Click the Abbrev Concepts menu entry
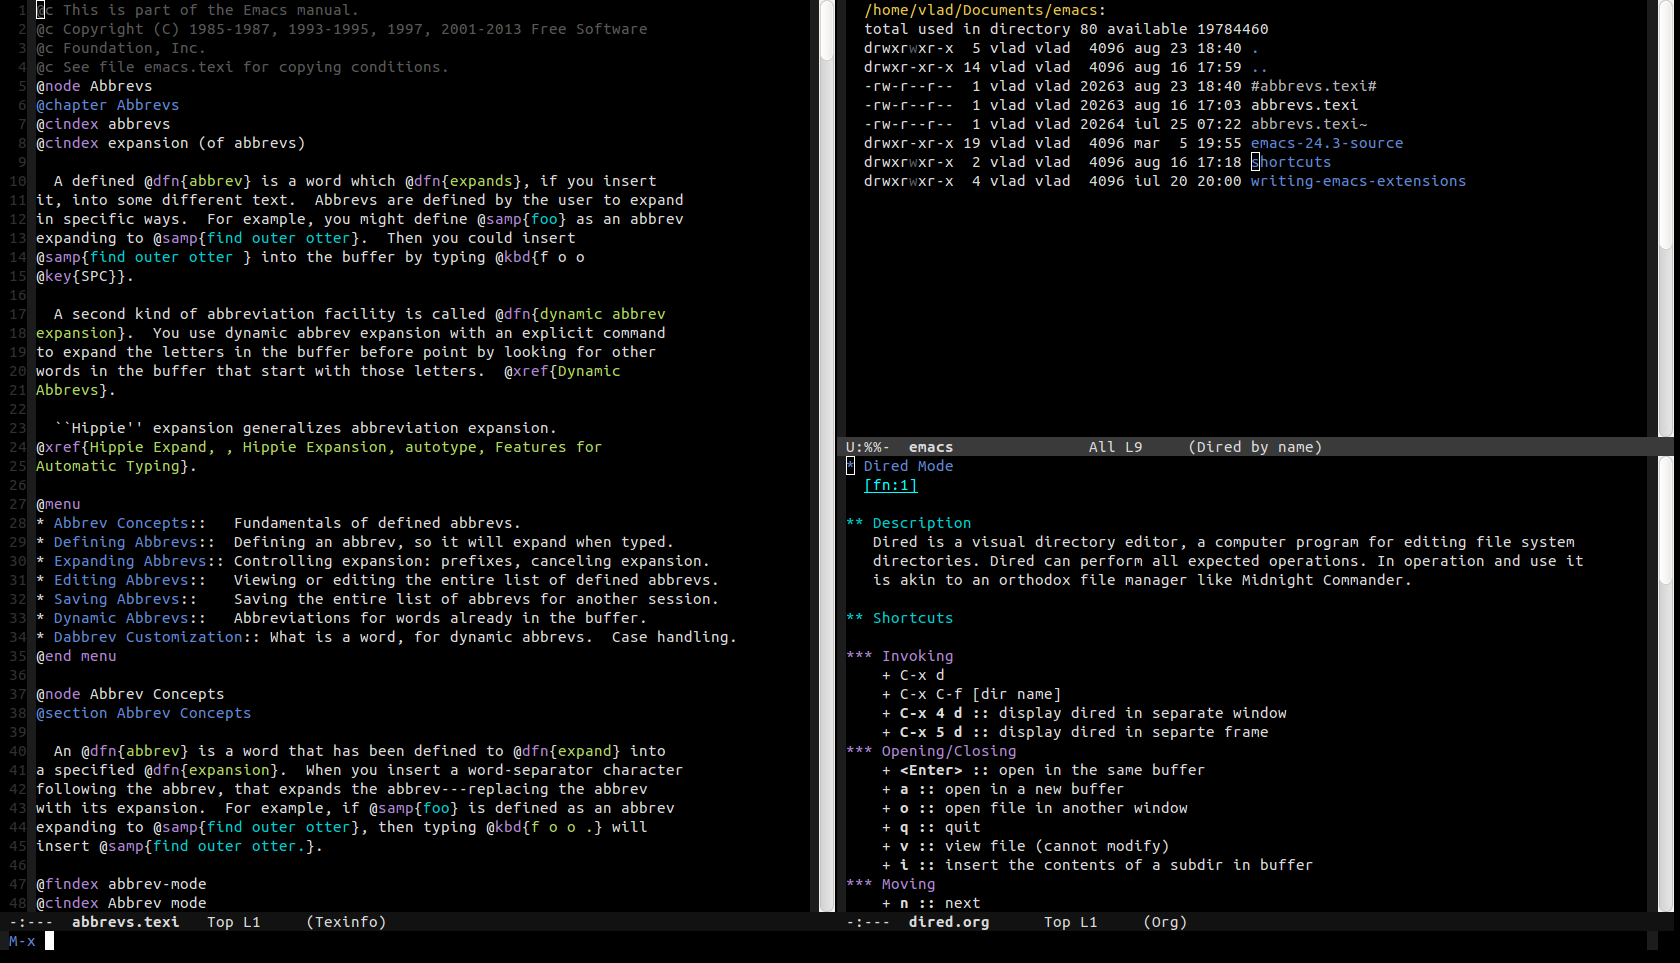 [x=120, y=523]
